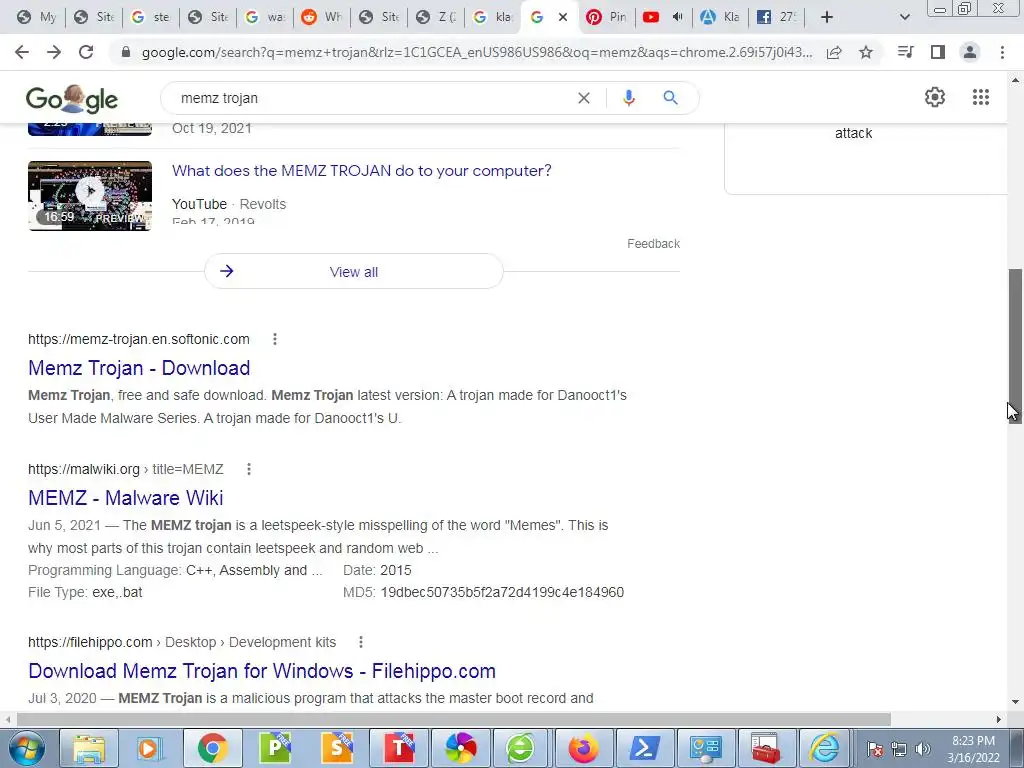
Task: Click the scroll-right arrow of horizontal scrollbar
Action: pyautogui.click(x=999, y=719)
